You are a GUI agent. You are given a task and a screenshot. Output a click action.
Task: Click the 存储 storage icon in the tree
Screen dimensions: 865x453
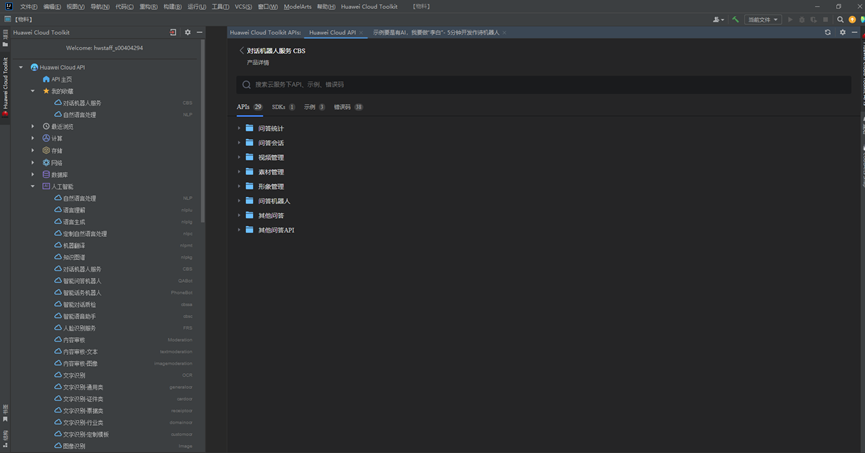coord(46,150)
